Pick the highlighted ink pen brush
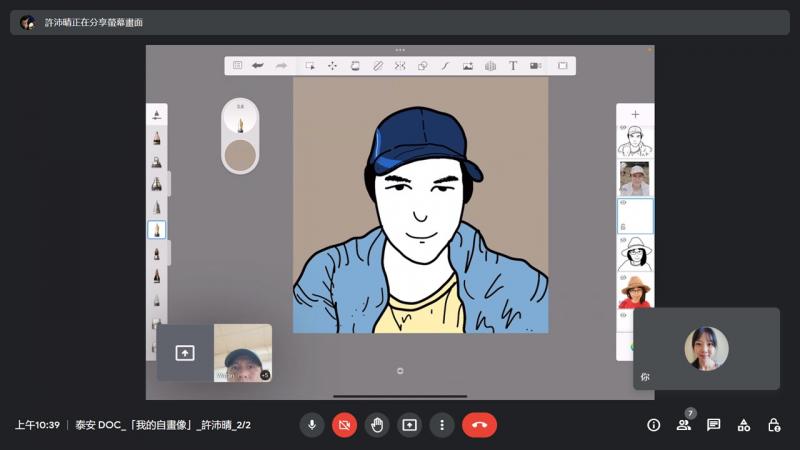The width and height of the screenshot is (800, 450). (157, 230)
